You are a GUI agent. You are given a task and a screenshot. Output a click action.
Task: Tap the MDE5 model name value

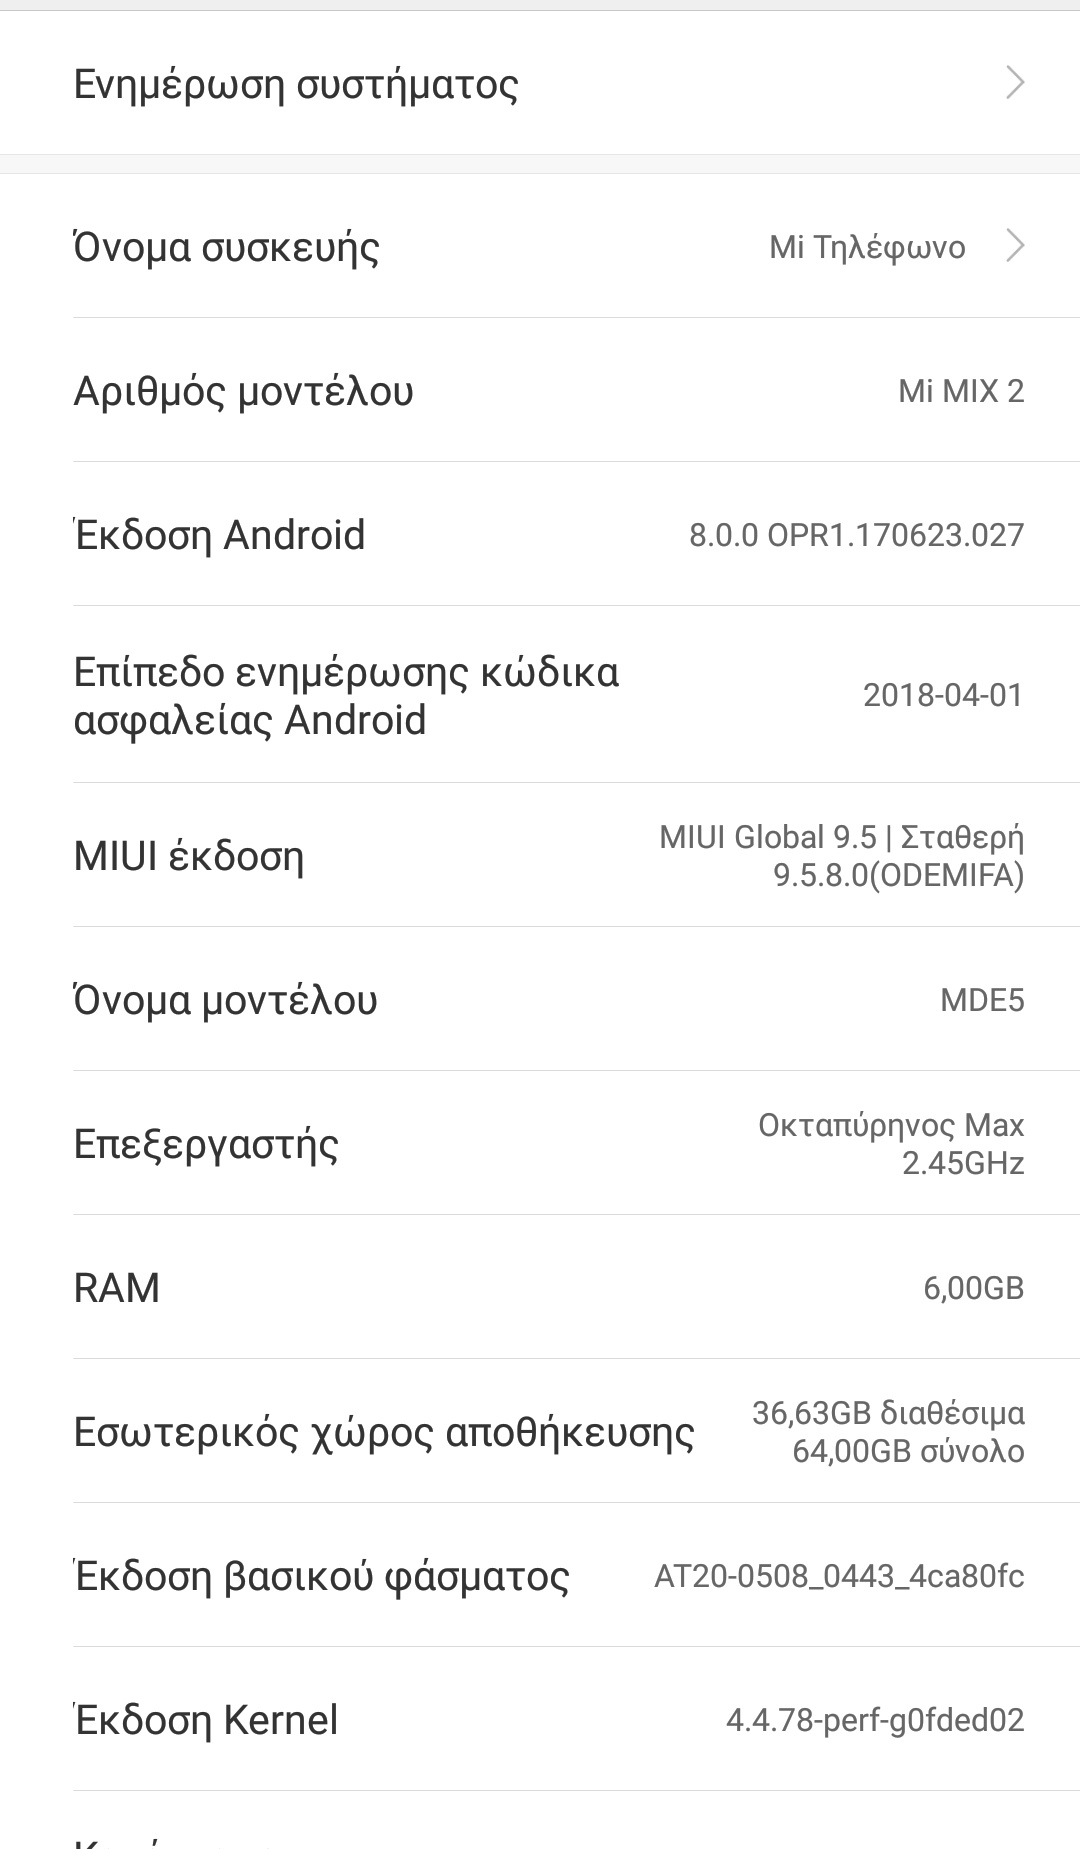click(x=982, y=1000)
